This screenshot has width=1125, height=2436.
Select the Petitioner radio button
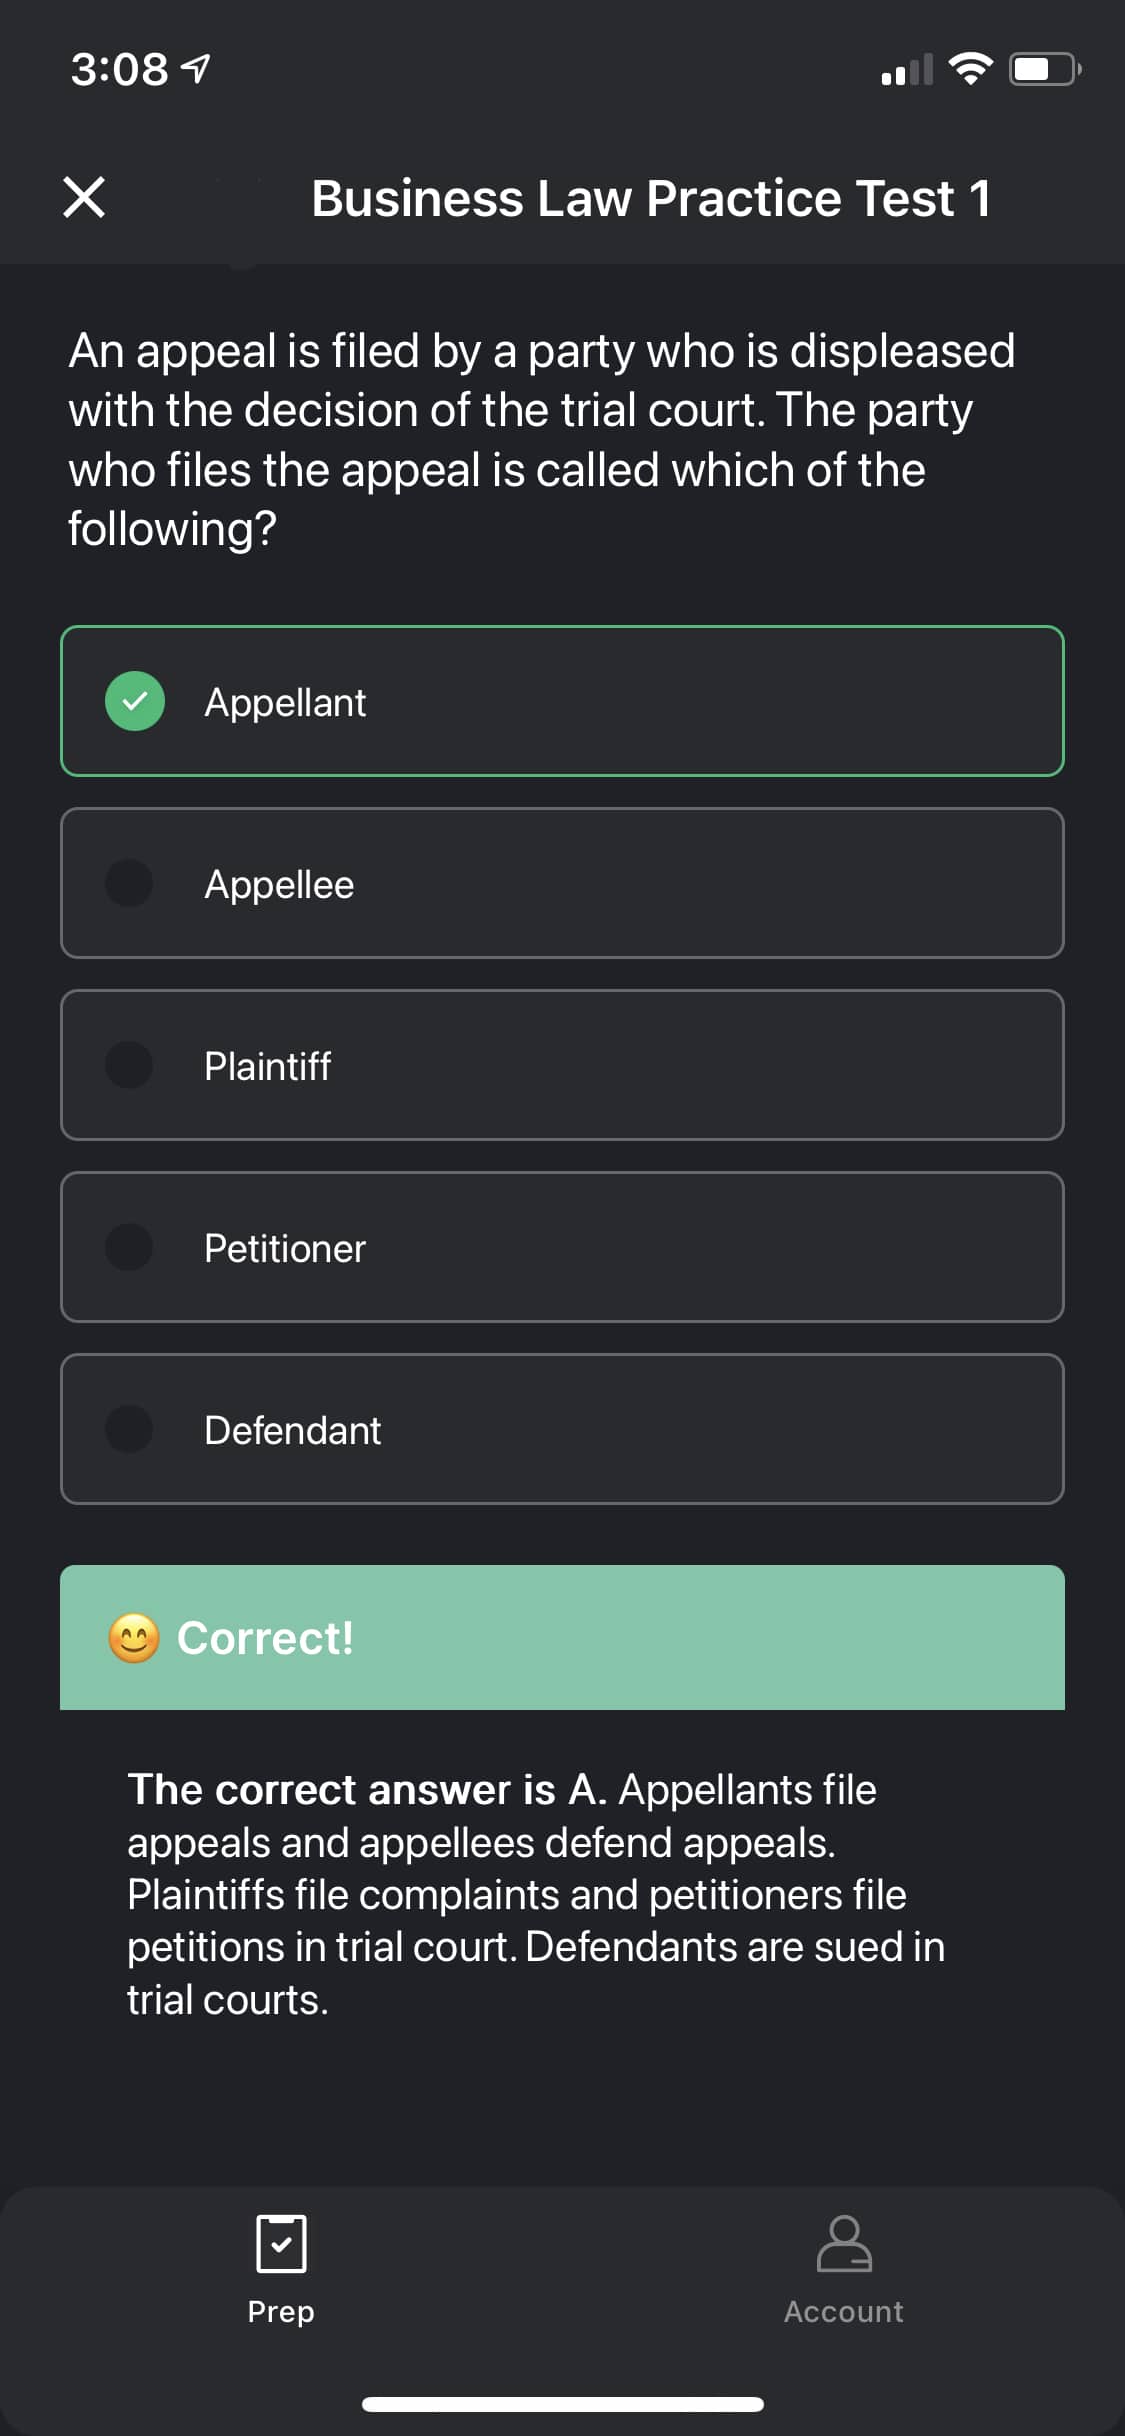[x=129, y=1247]
